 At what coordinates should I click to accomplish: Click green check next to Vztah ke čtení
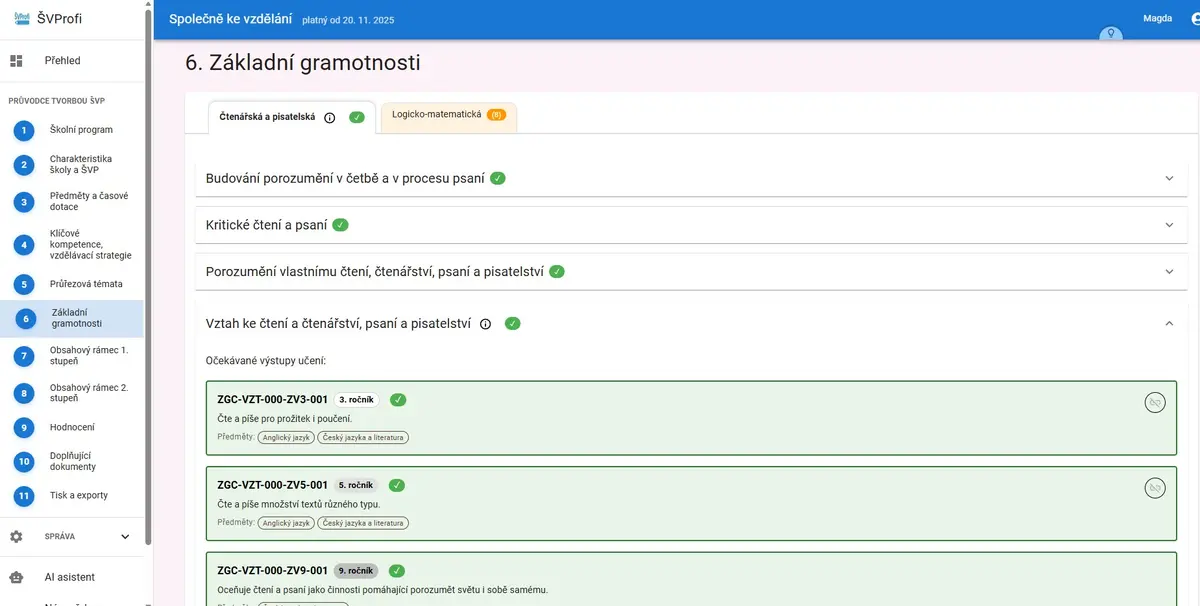(x=513, y=324)
